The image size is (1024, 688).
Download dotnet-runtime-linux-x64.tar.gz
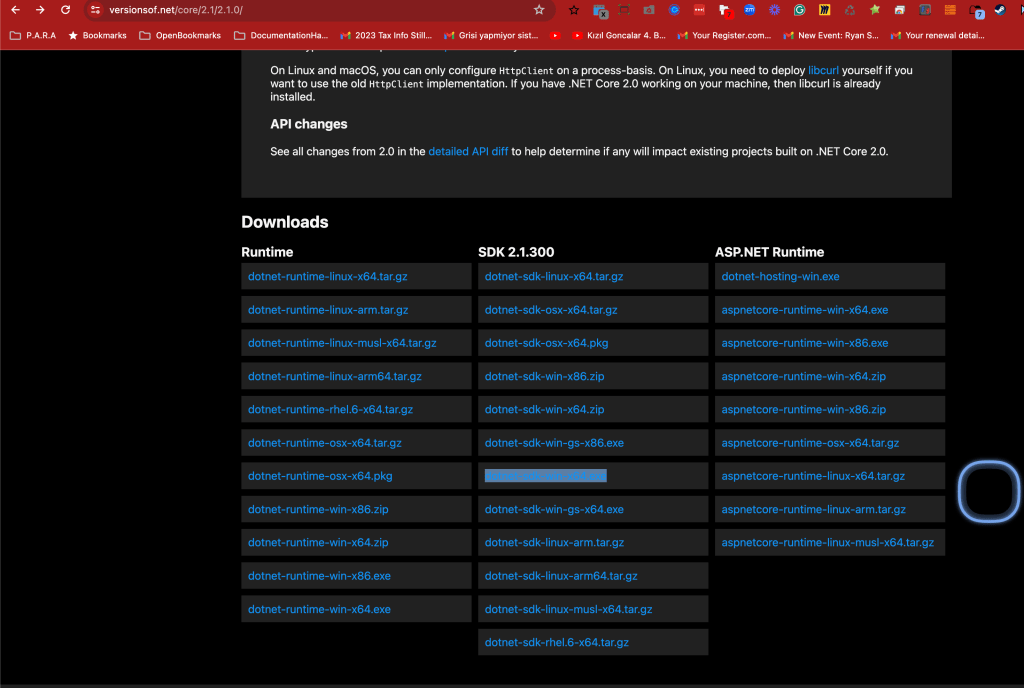pos(327,276)
